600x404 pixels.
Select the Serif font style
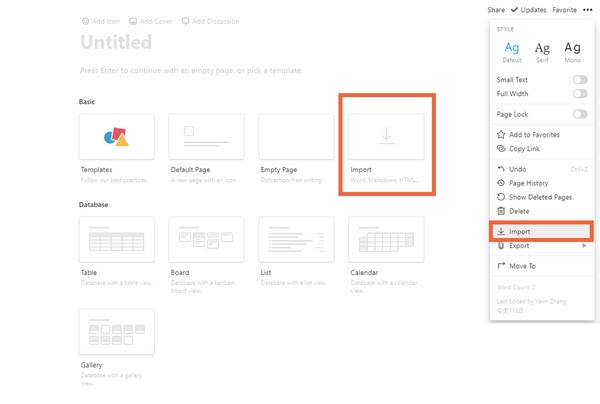pyautogui.click(x=542, y=52)
